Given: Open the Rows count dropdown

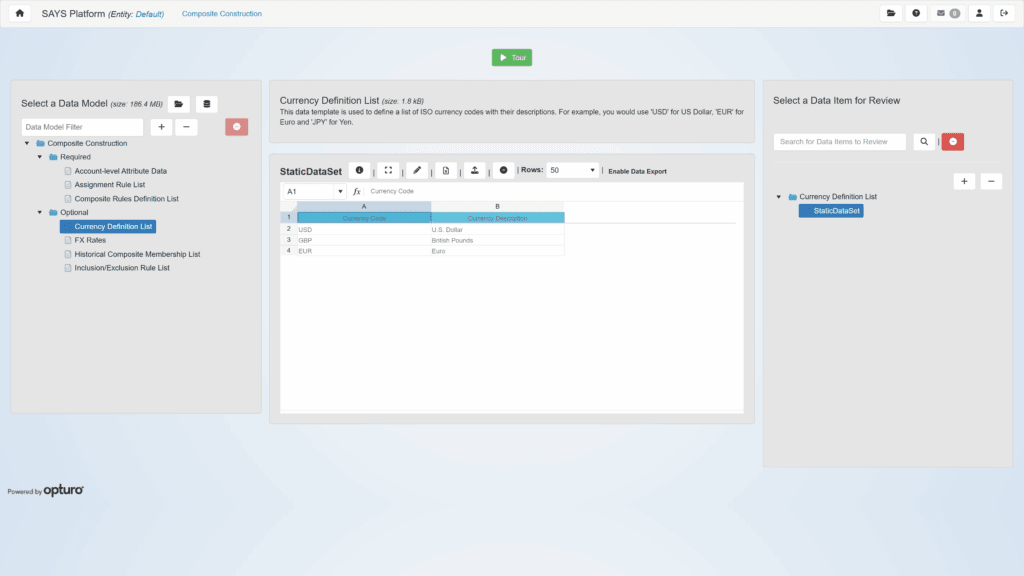Looking at the screenshot, I should coord(572,171).
